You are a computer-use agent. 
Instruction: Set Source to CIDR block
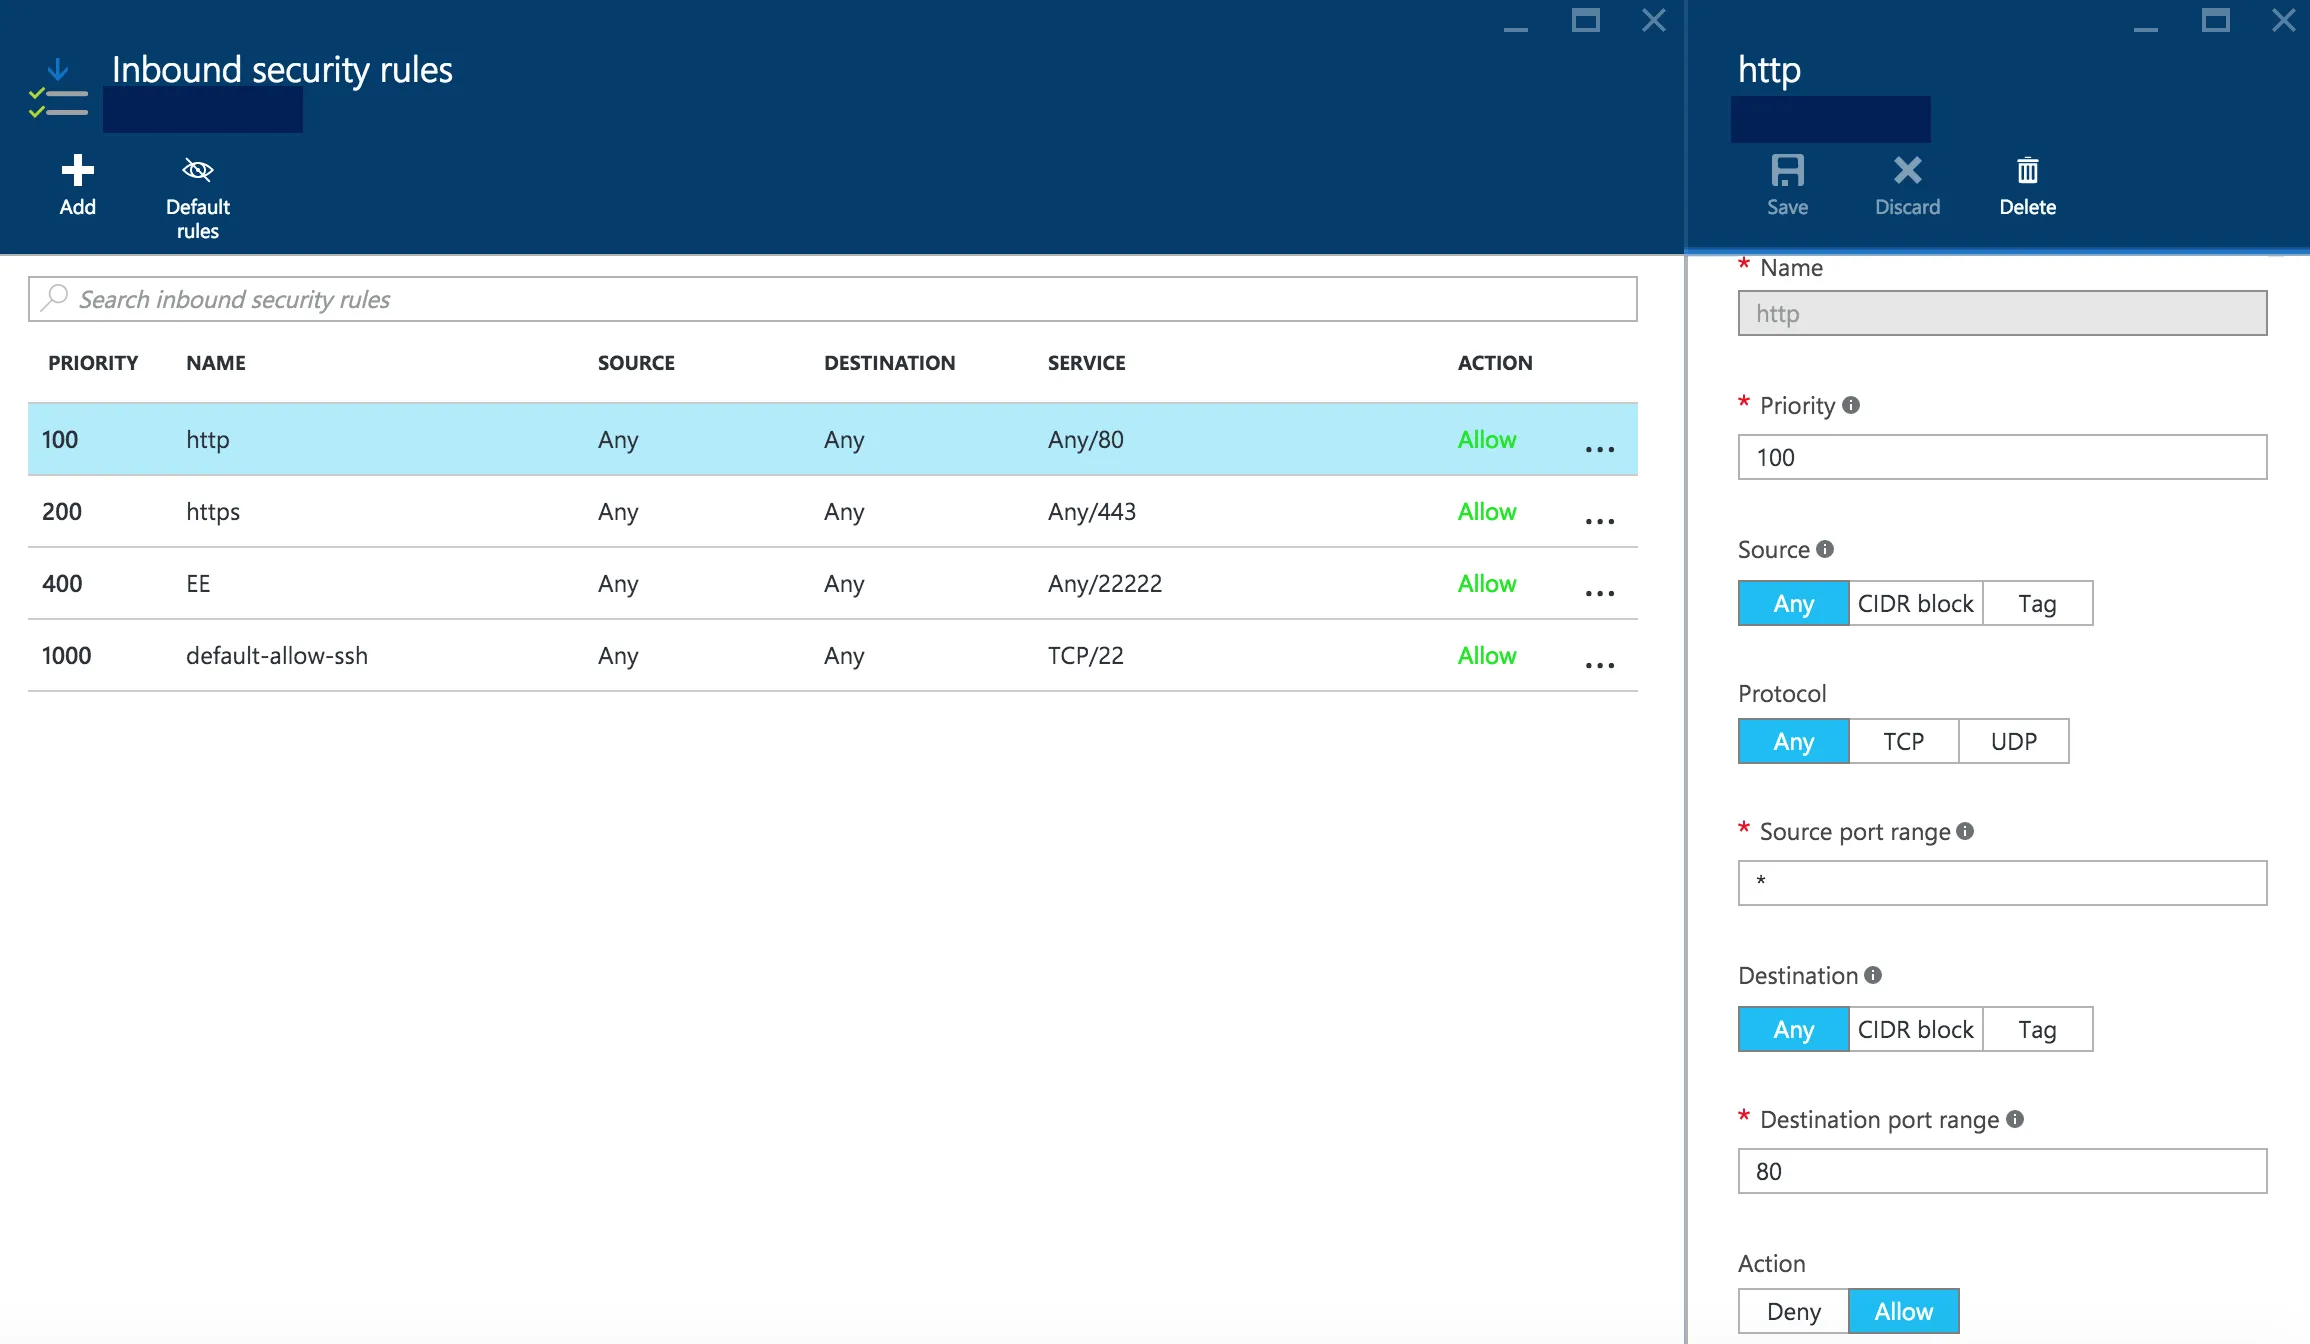point(1915,603)
